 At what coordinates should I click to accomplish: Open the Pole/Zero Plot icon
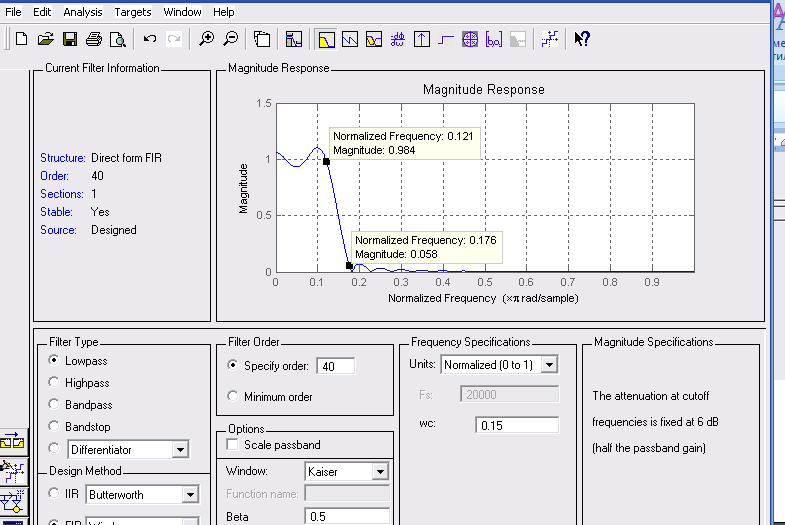click(470, 39)
